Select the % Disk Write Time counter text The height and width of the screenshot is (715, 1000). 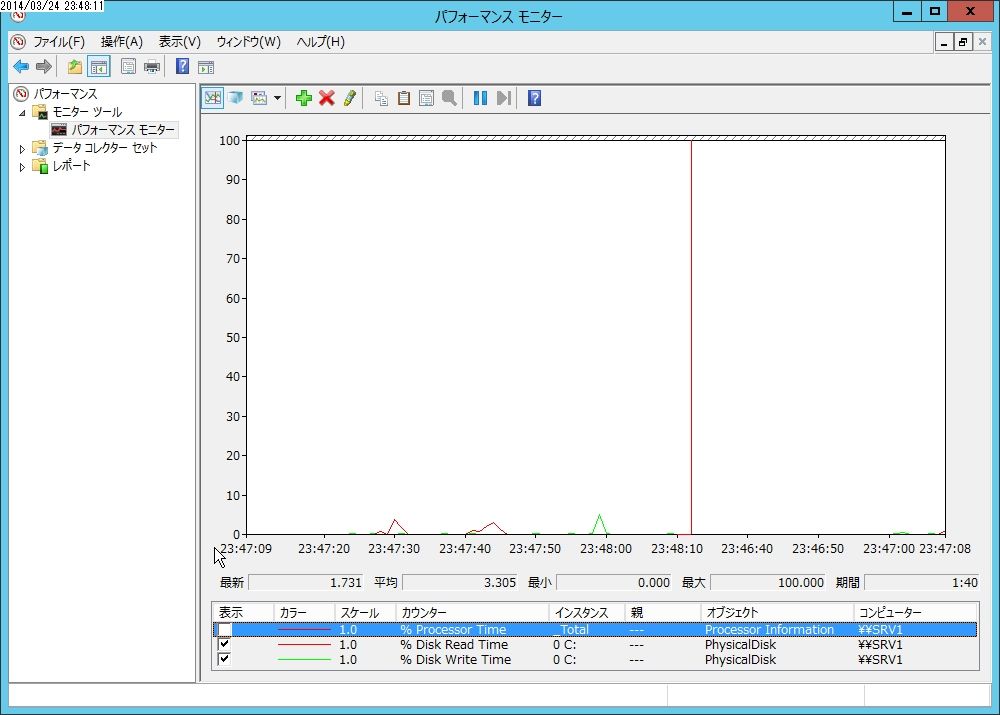point(455,660)
